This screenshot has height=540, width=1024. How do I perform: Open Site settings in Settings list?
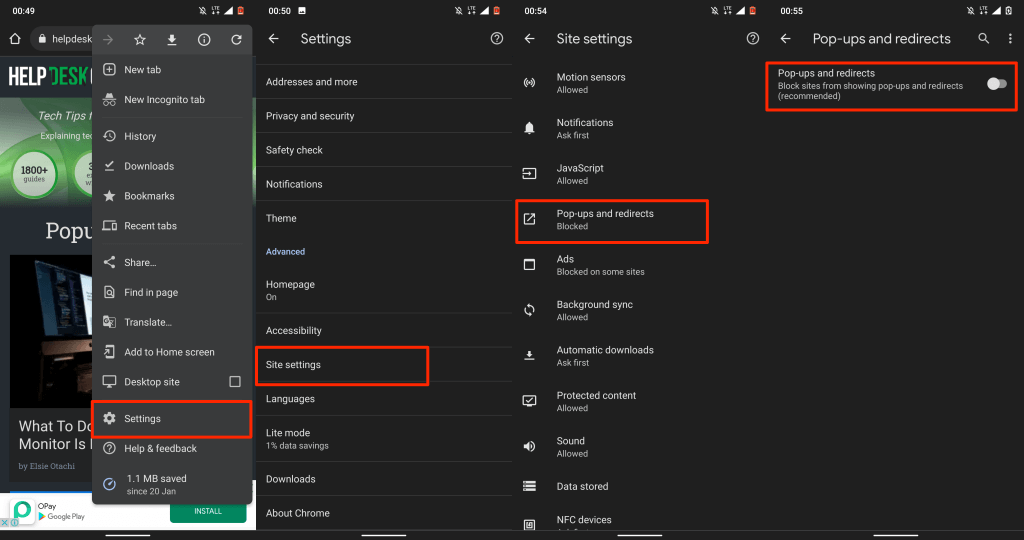pyautogui.click(x=293, y=365)
